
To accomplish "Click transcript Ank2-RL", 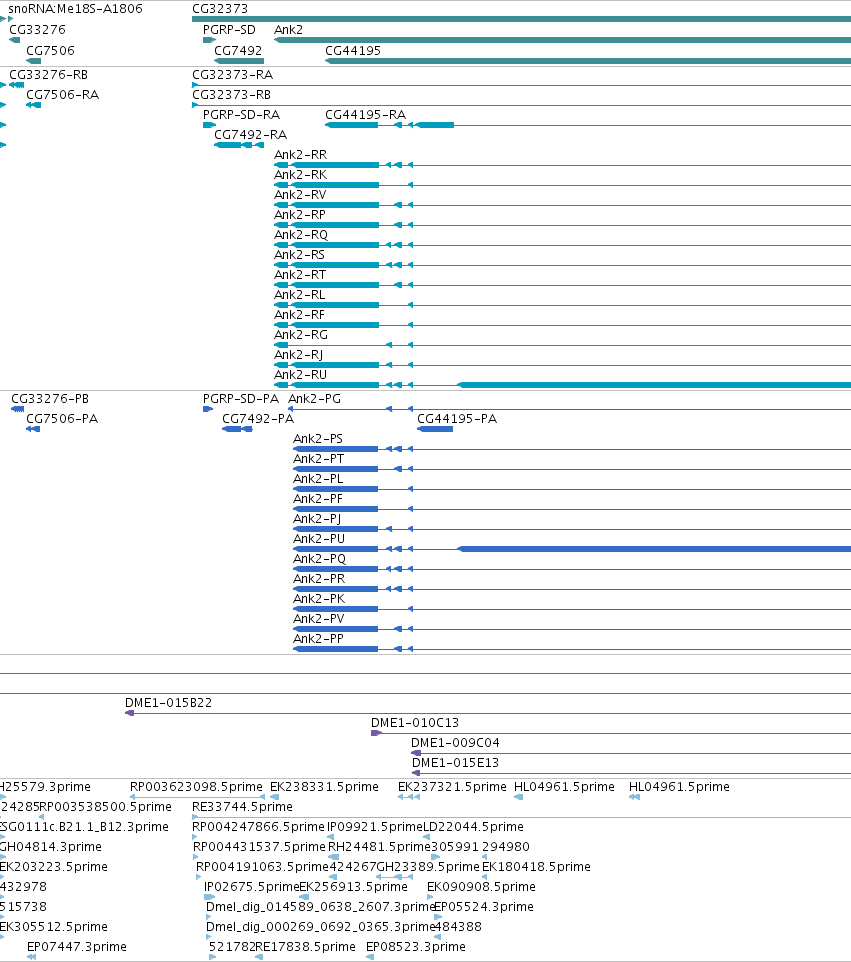I will tap(299, 294).
